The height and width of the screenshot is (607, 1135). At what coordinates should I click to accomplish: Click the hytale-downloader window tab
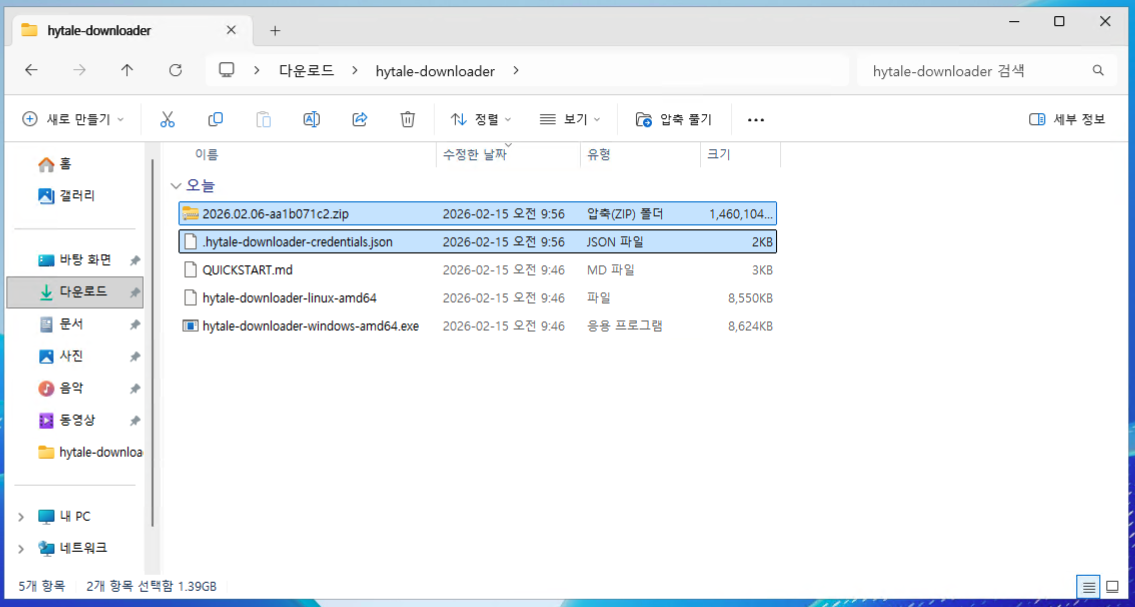[130, 30]
